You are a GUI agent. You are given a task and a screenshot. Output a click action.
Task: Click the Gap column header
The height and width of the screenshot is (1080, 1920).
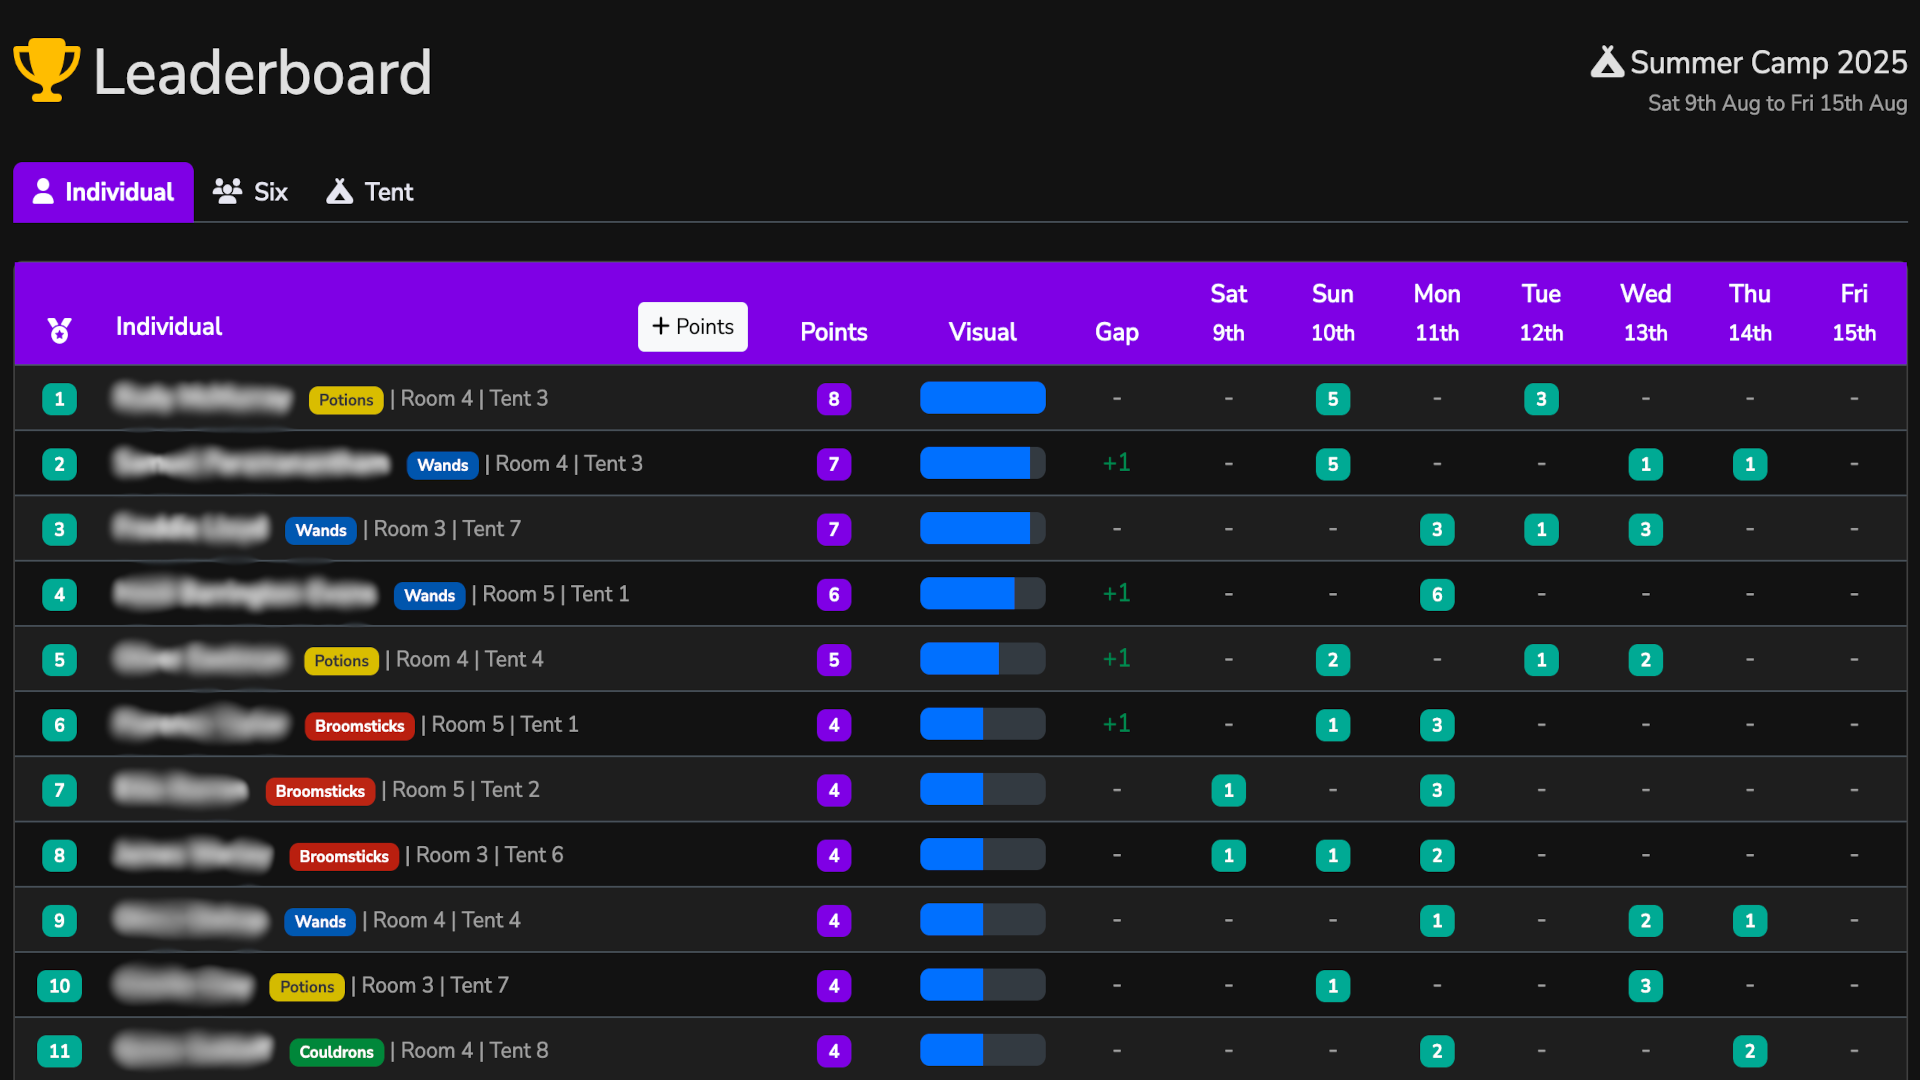(x=1116, y=331)
